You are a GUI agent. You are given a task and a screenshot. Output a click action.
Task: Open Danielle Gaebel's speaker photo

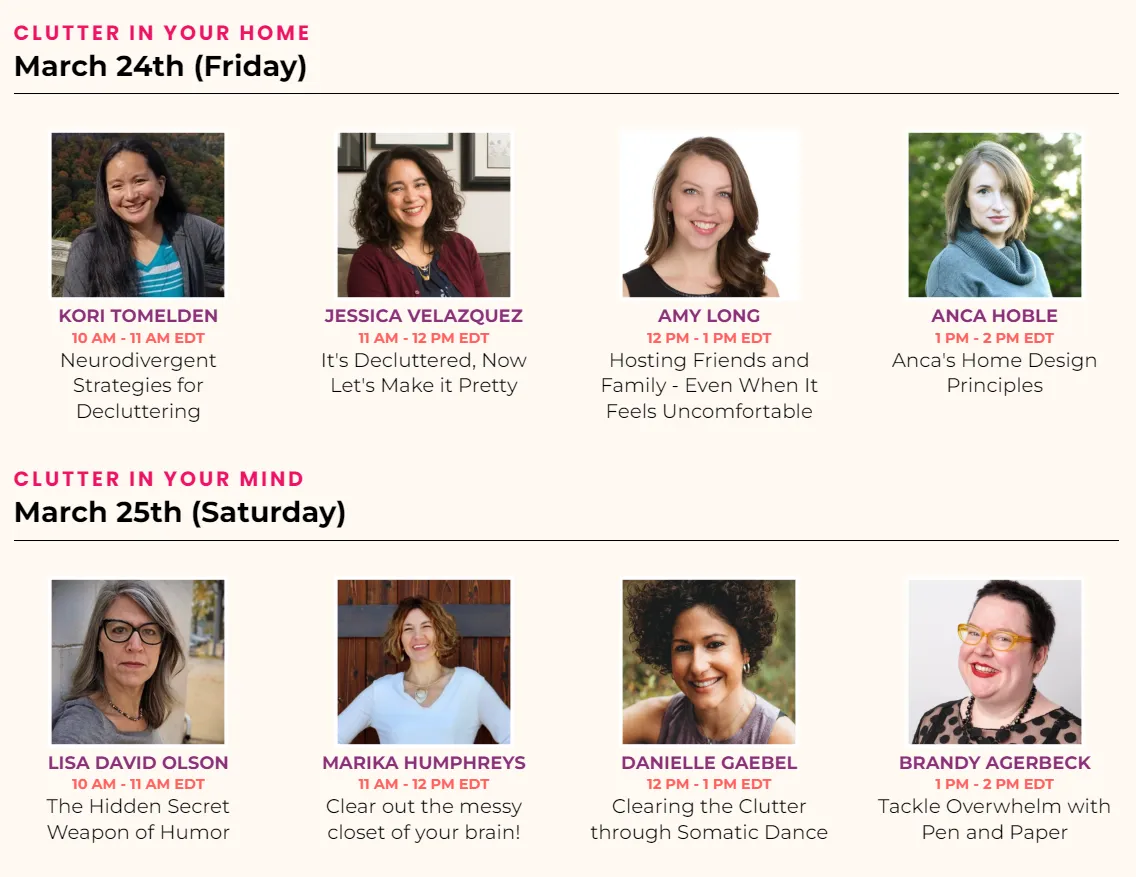709,661
